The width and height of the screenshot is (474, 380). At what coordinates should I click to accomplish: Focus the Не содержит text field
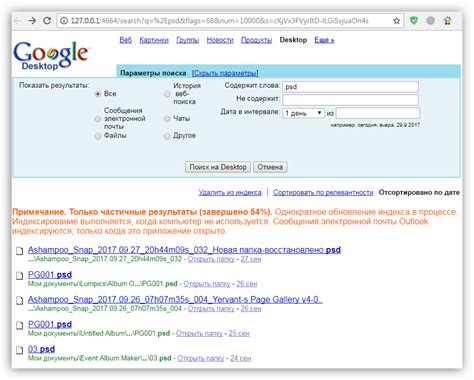tap(350, 100)
